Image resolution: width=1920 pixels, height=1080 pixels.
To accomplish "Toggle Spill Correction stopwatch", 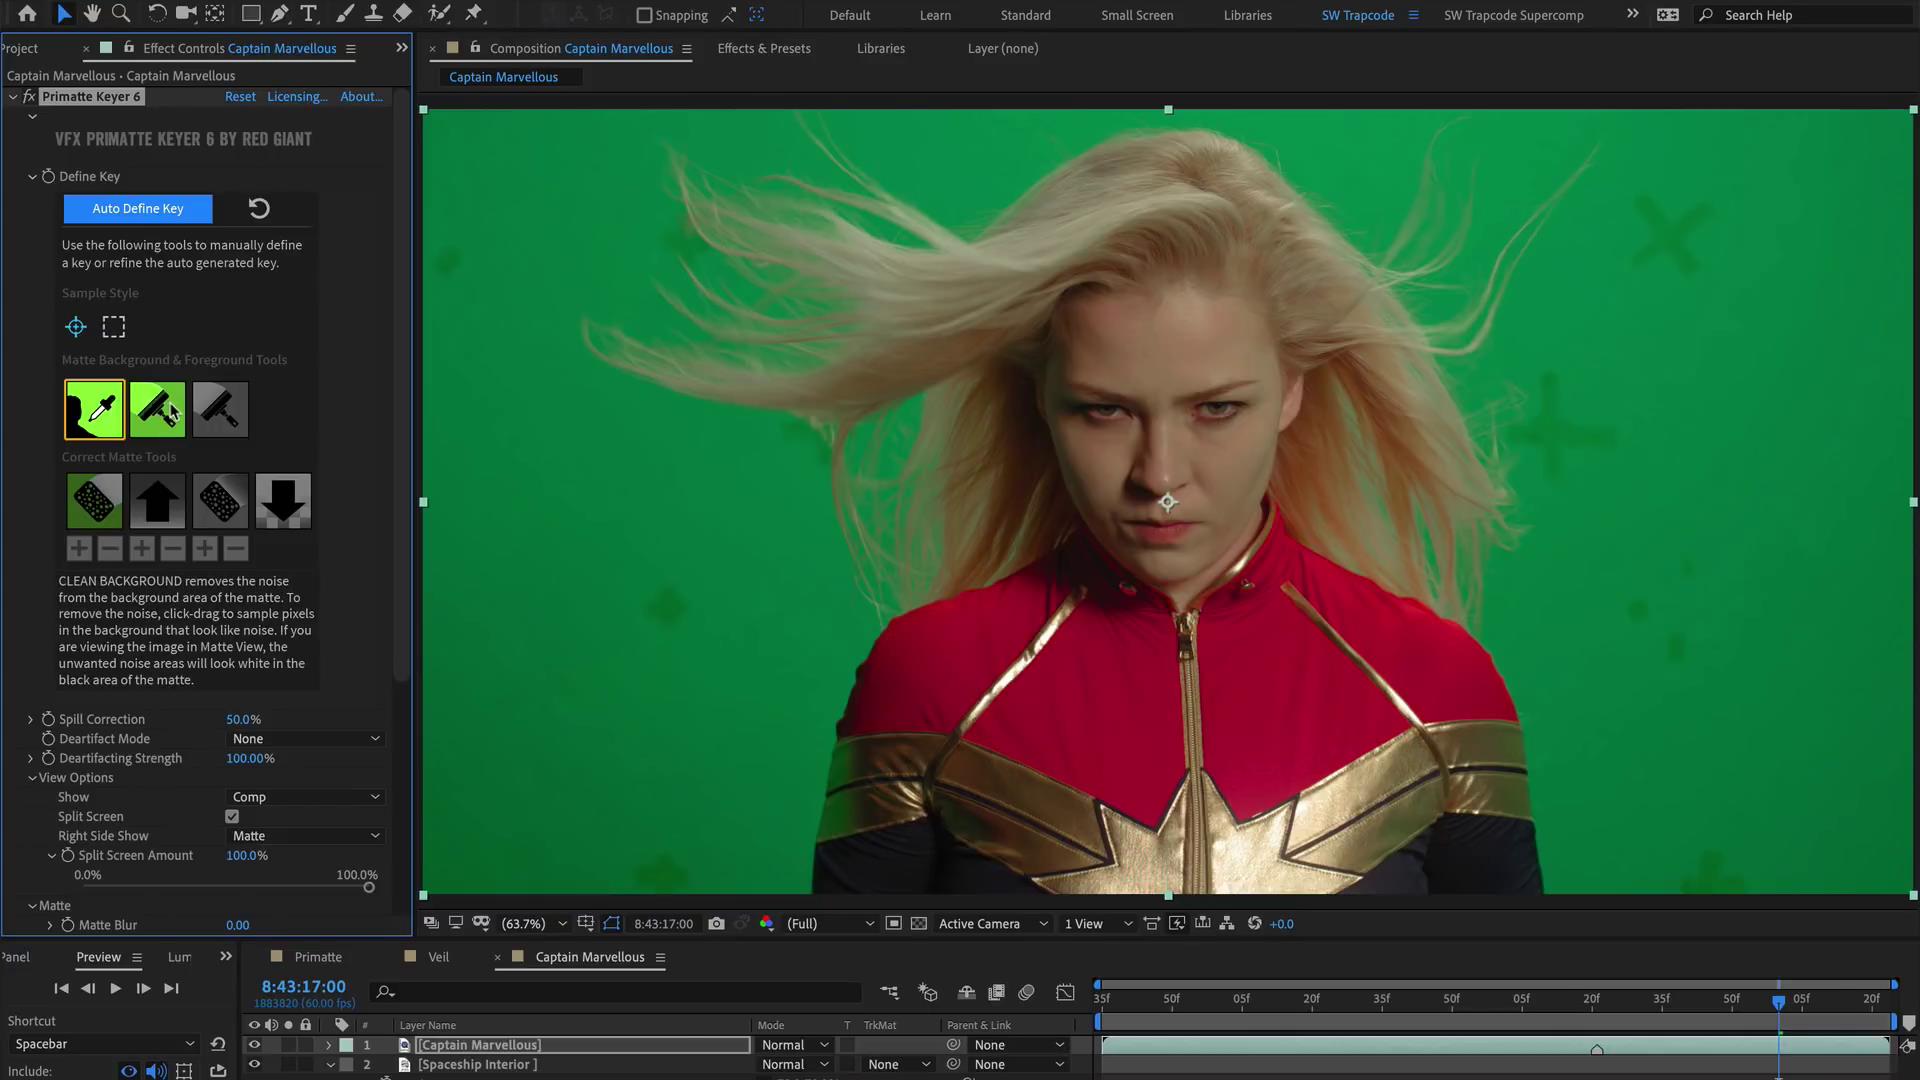I will (48, 719).
